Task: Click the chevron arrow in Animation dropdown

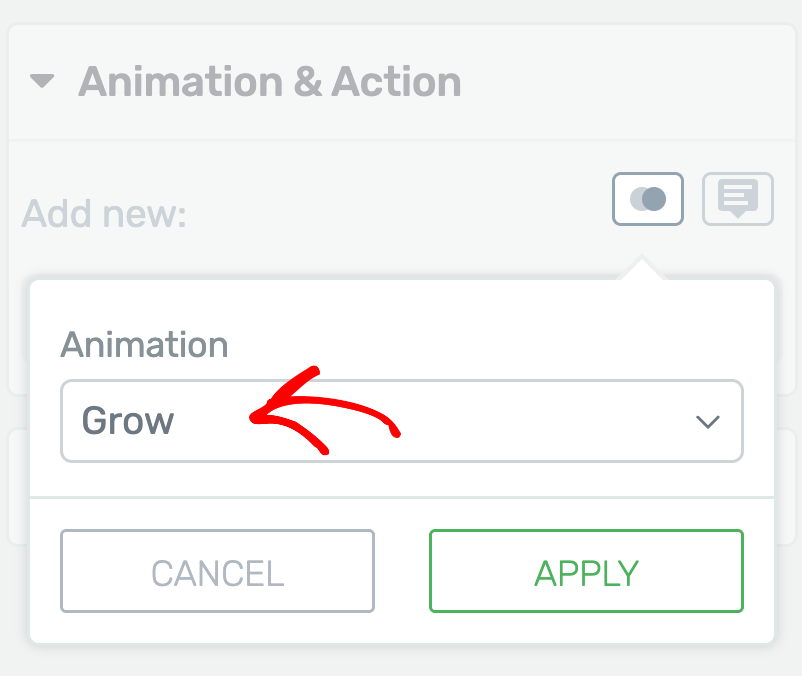Action: (708, 422)
